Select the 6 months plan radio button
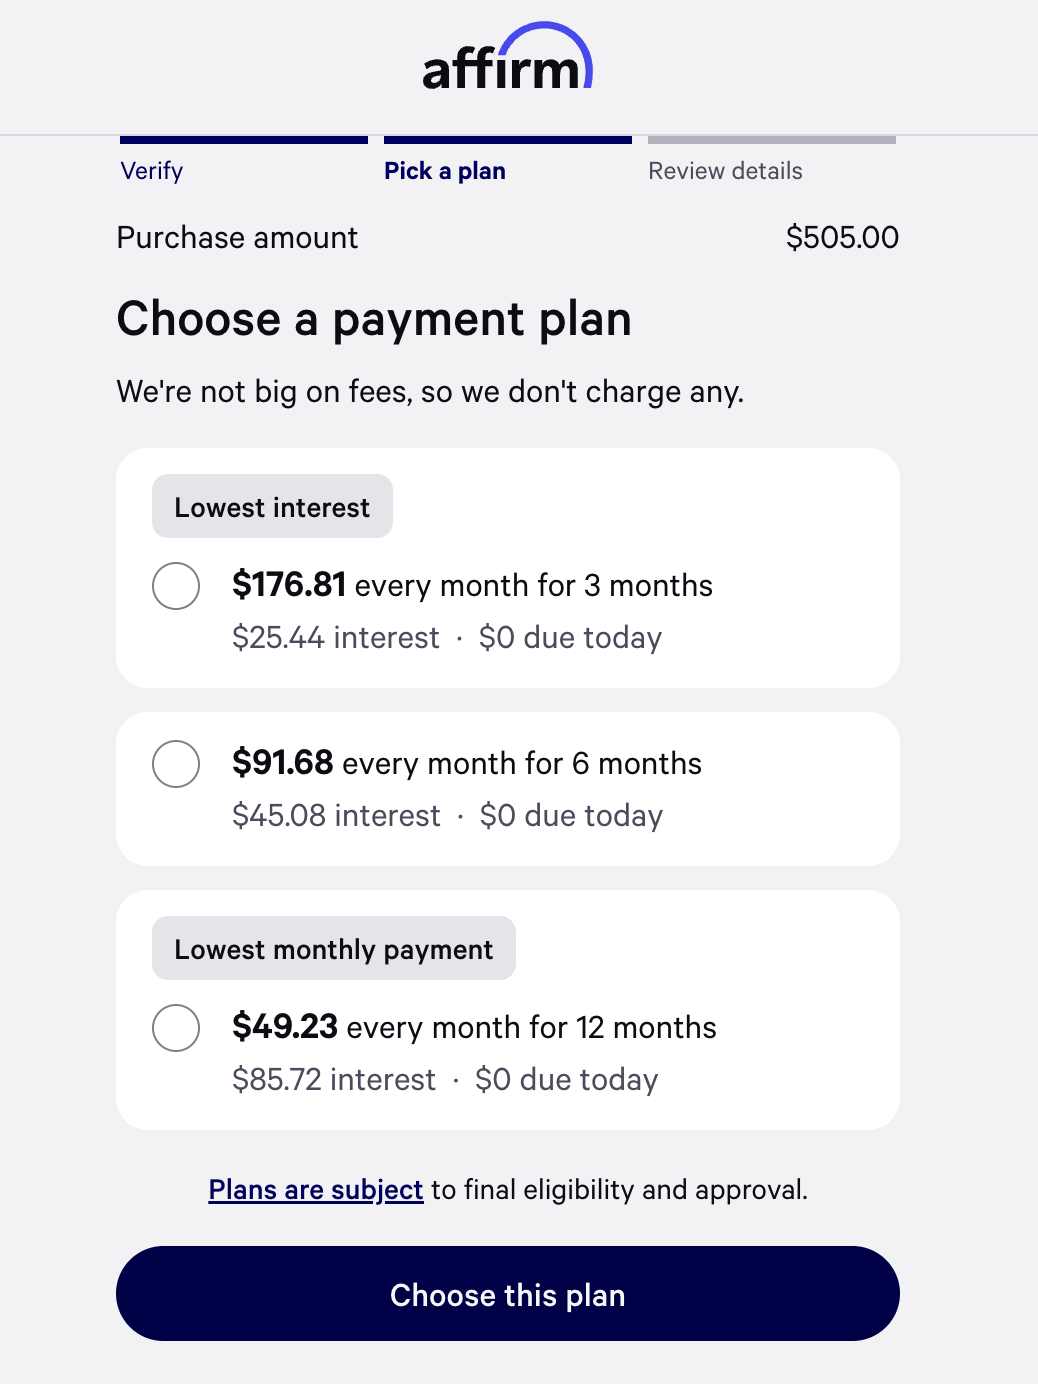This screenshot has width=1038, height=1384. (176, 764)
